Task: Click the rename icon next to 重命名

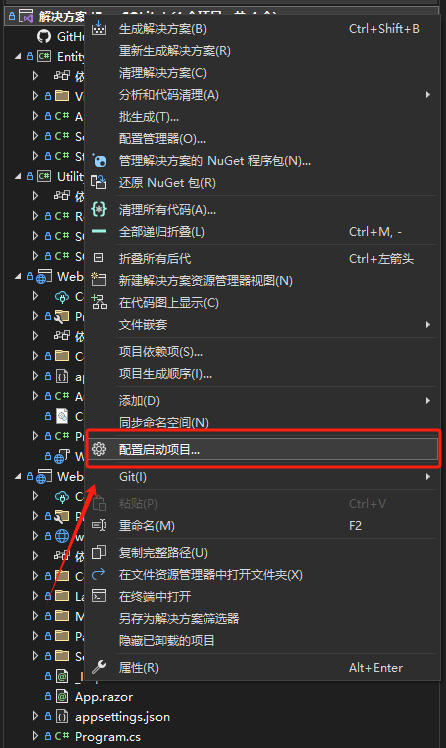Action: (x=99, y=525)
